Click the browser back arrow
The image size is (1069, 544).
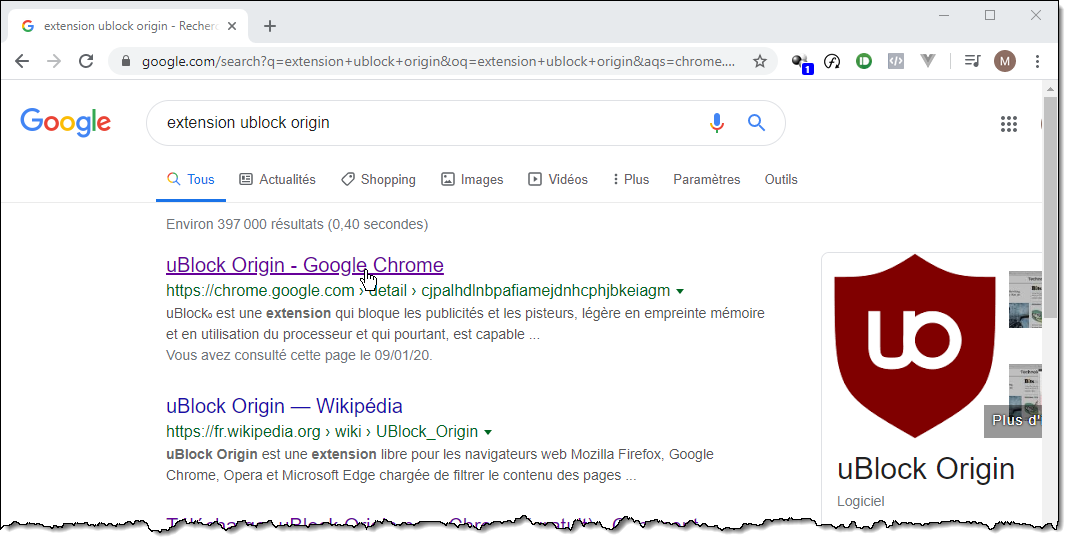(x=22, y=61)
